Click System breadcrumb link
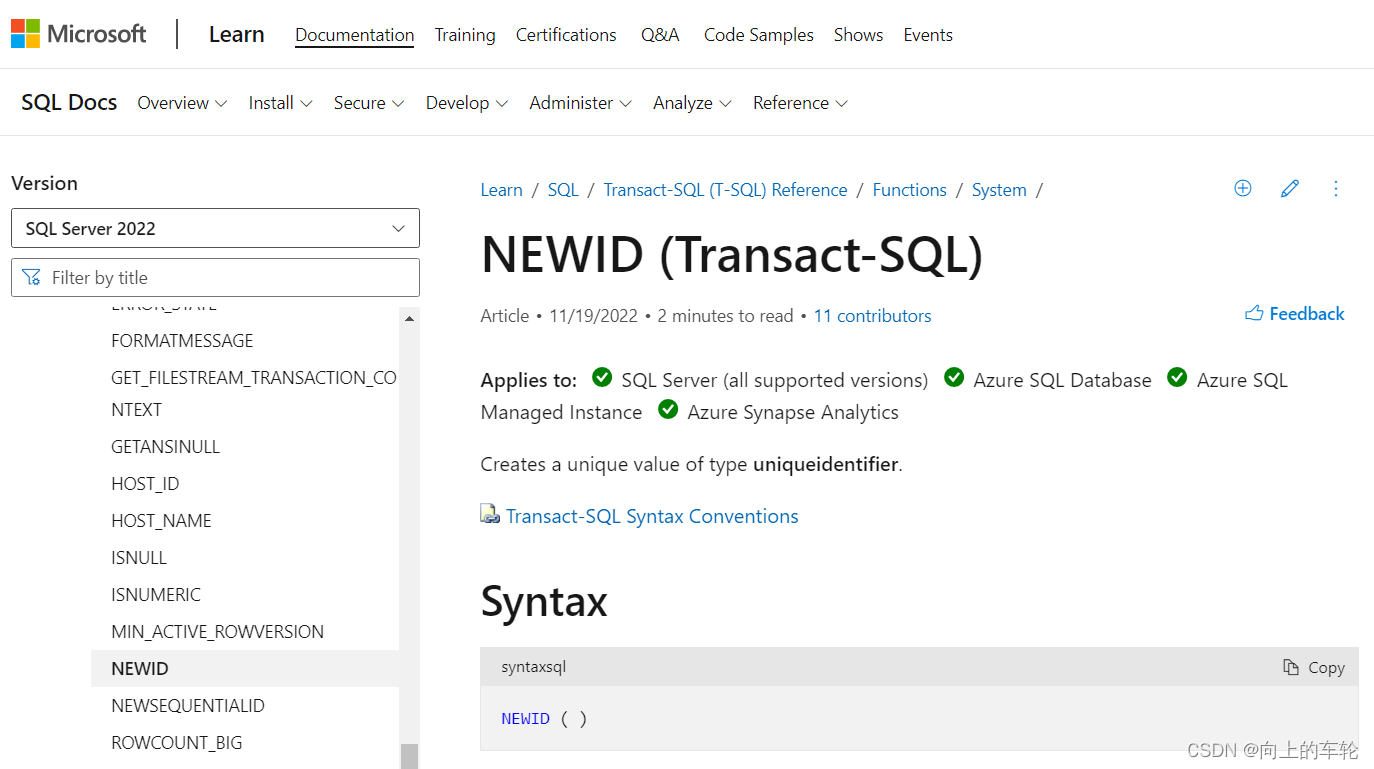The height and width of the screenshot is (769, 1374). click(999, 190)
